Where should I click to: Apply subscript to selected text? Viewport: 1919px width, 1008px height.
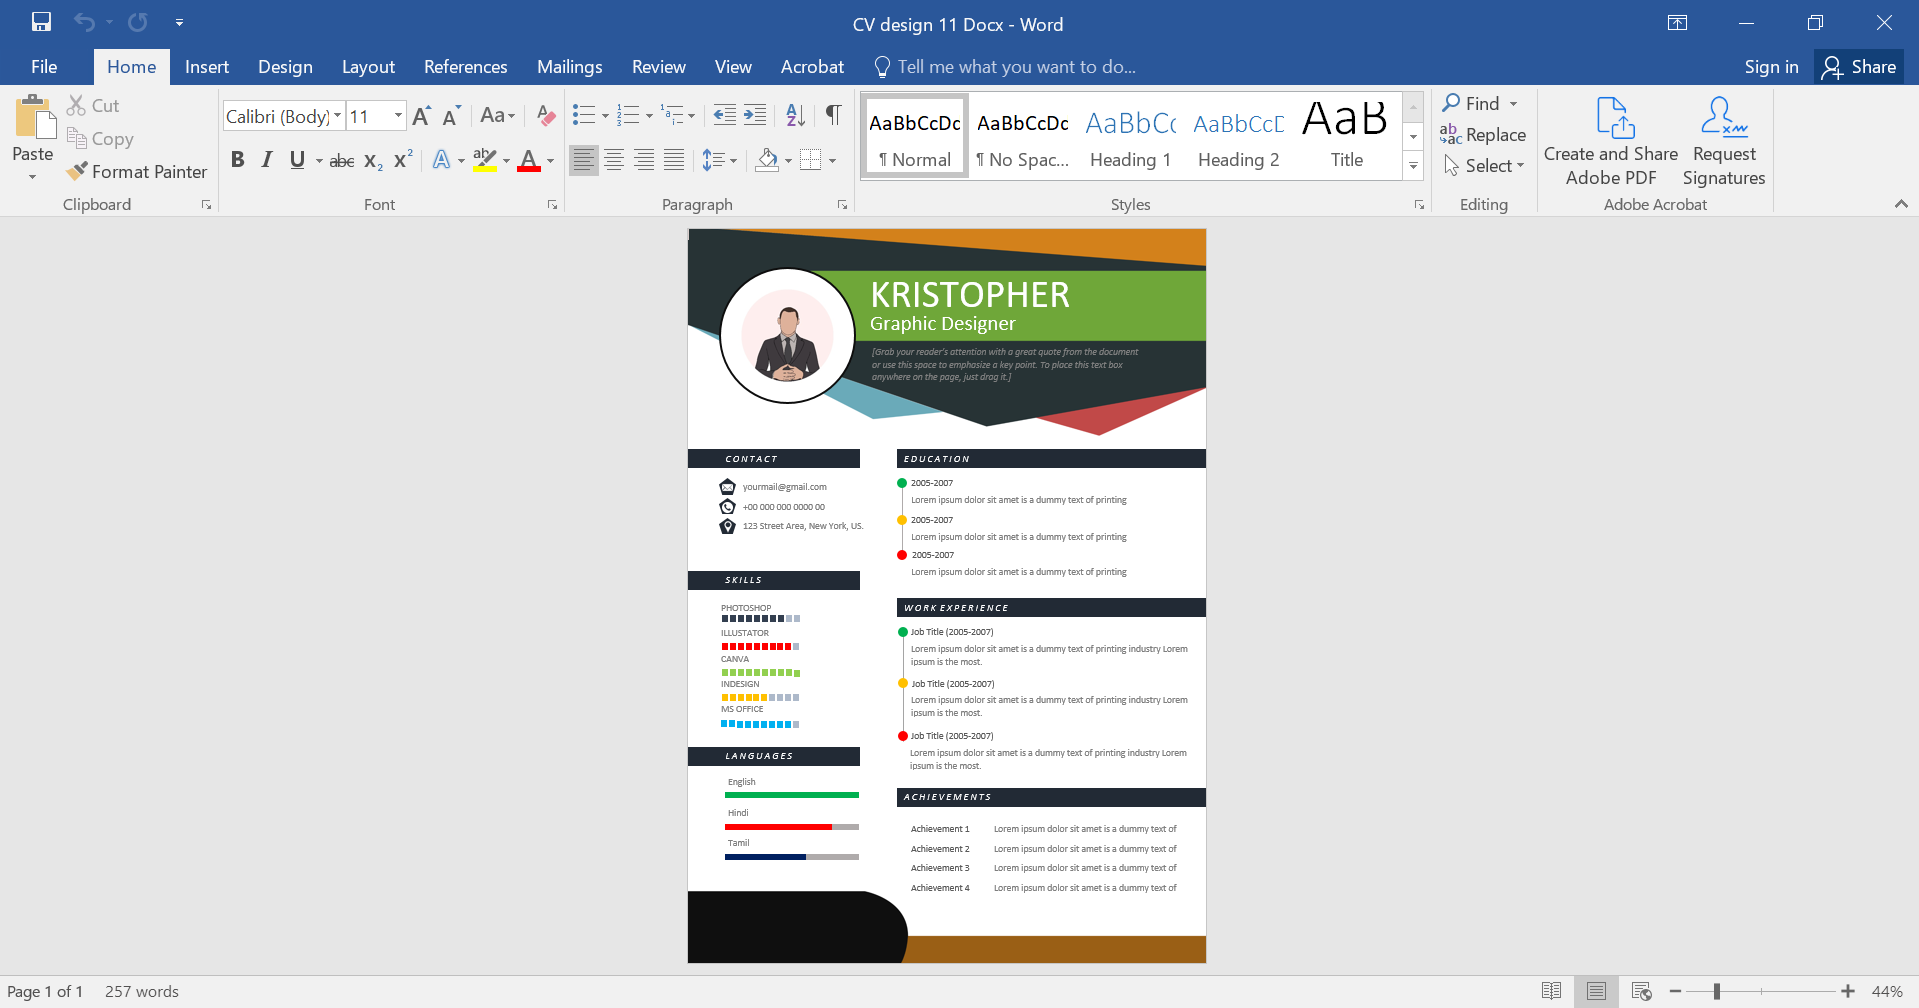pyautogui.click(x=371, y=160)
